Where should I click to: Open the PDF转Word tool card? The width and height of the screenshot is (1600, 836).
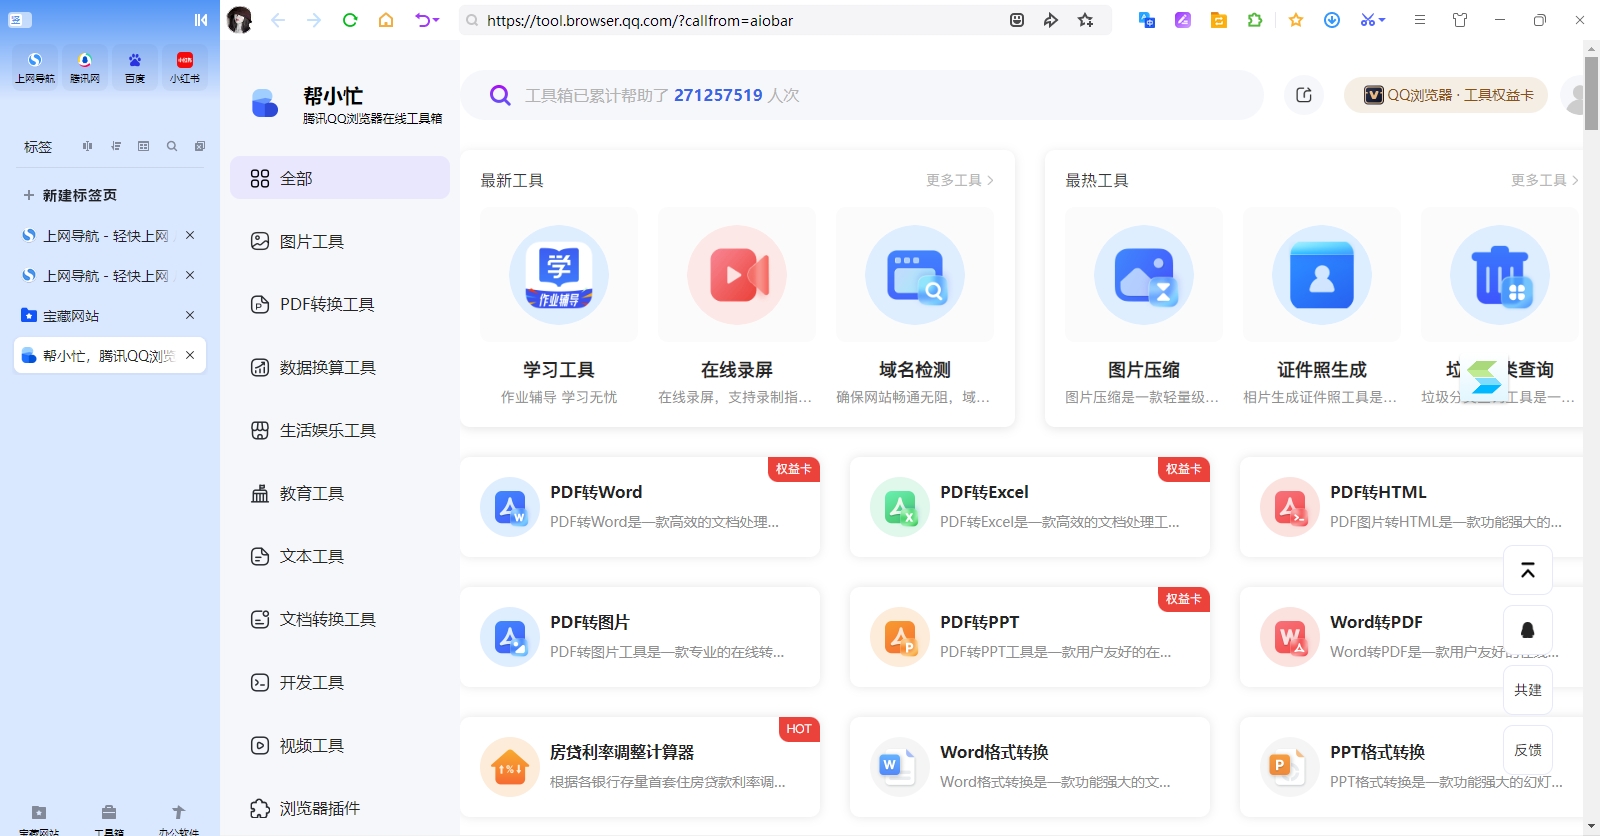(640, 507)
